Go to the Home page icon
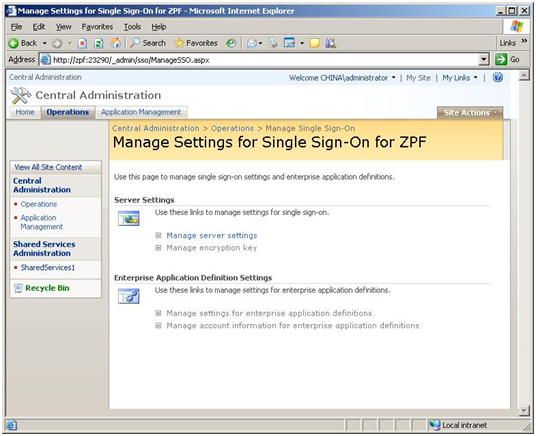 (116, 43)
